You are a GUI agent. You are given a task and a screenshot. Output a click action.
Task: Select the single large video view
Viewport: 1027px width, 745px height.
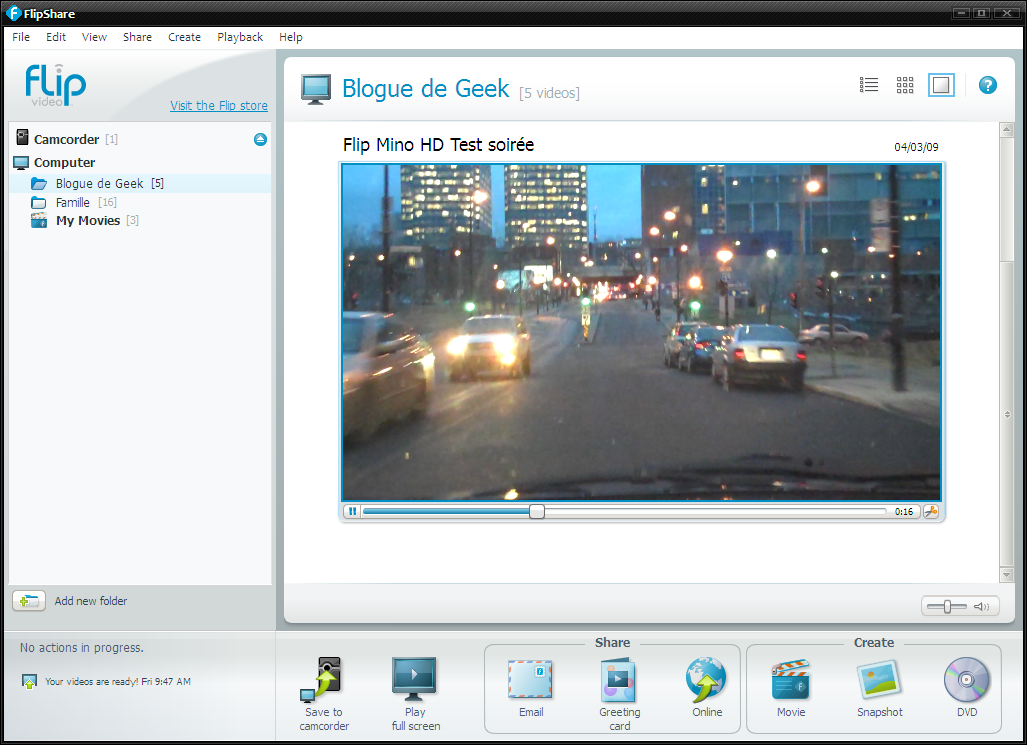tap(941, 86)
